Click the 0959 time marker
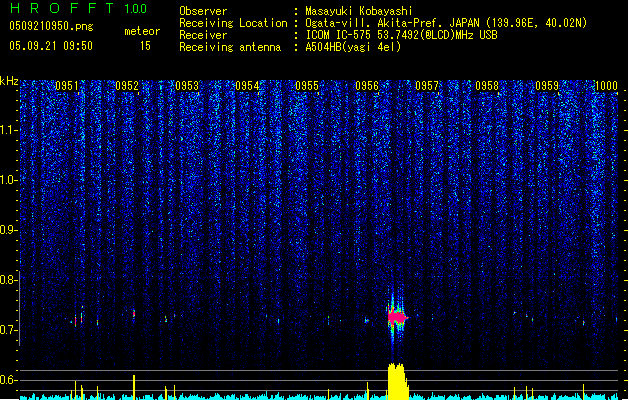Screen dimensions: 629x400 pyautogui.click(x=547, y=86)
